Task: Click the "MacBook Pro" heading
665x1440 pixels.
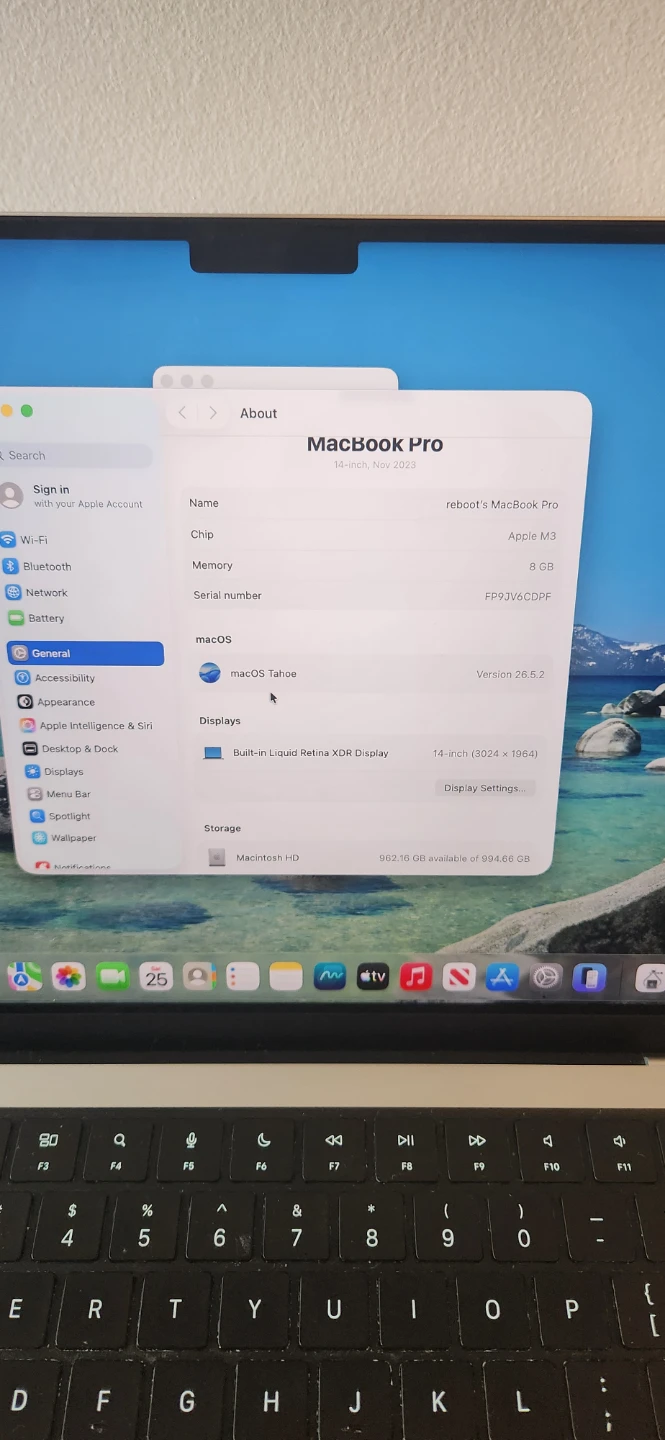Action: [x=375, y=444]
